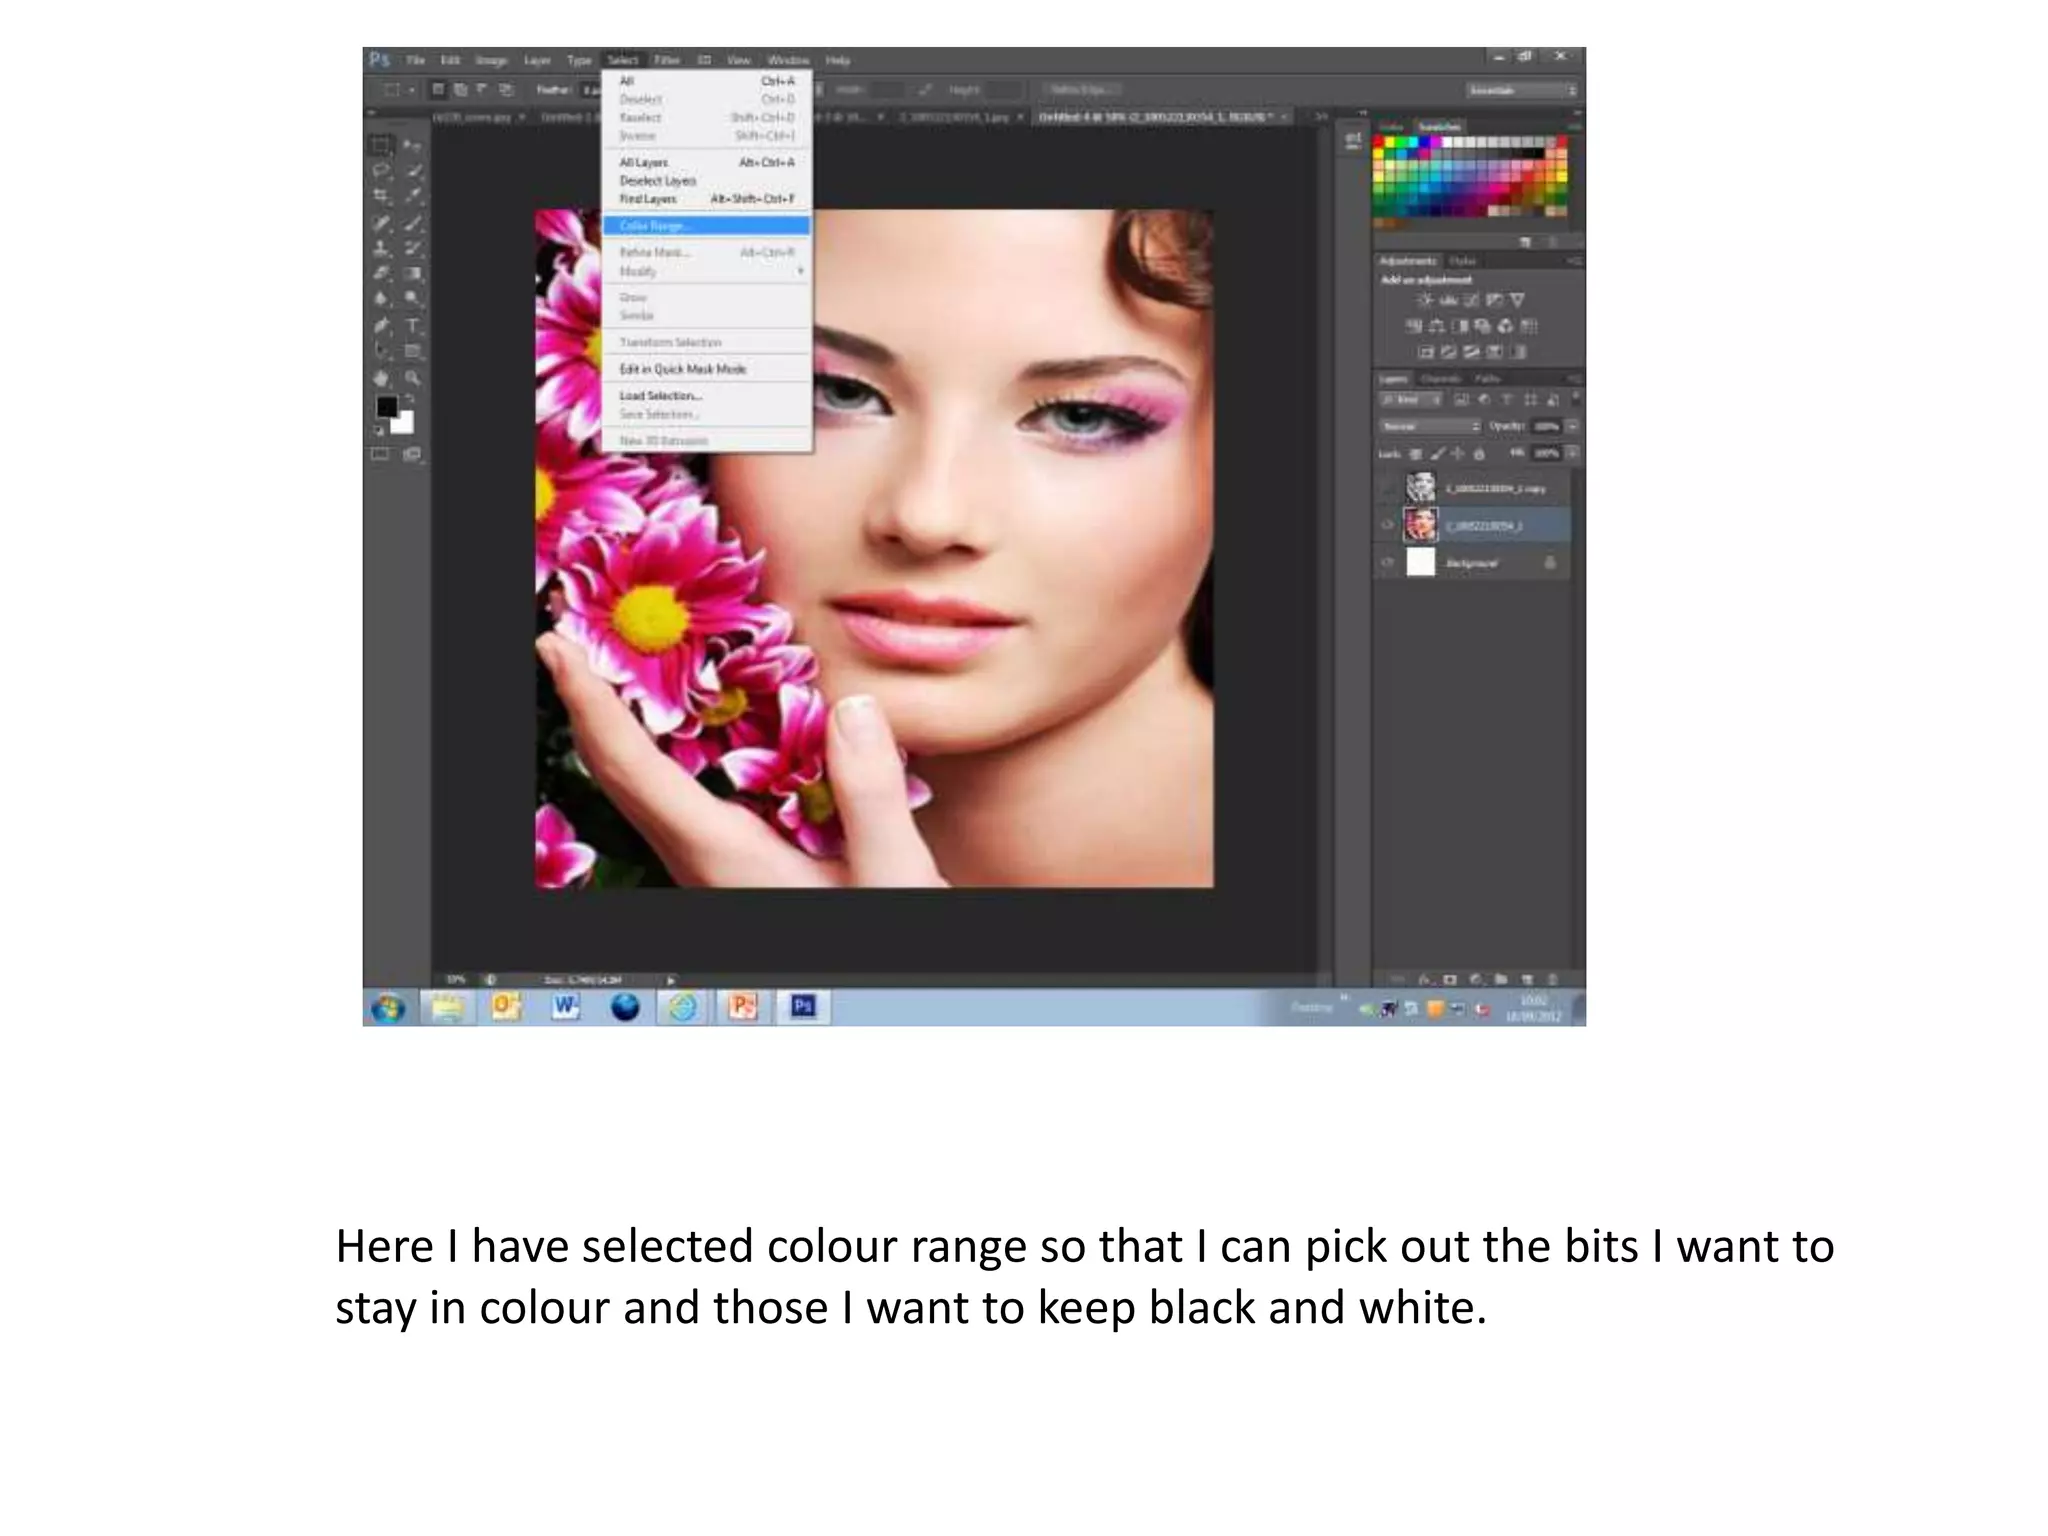Viewport: 2048px width, 1536px height.
Task: Select the Rectangular Marquee tool
Action: point(382,145)
